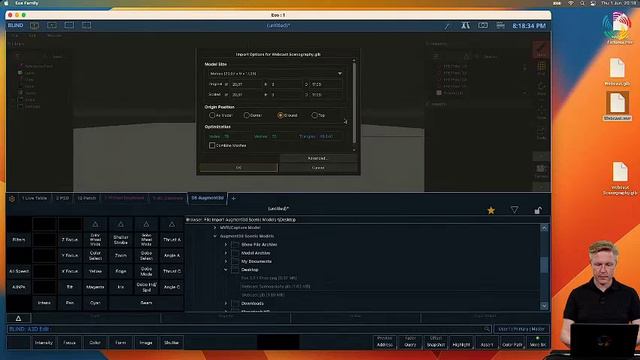
Task: Click the Shutter parameter category button
Action: (x=171, y=343)
